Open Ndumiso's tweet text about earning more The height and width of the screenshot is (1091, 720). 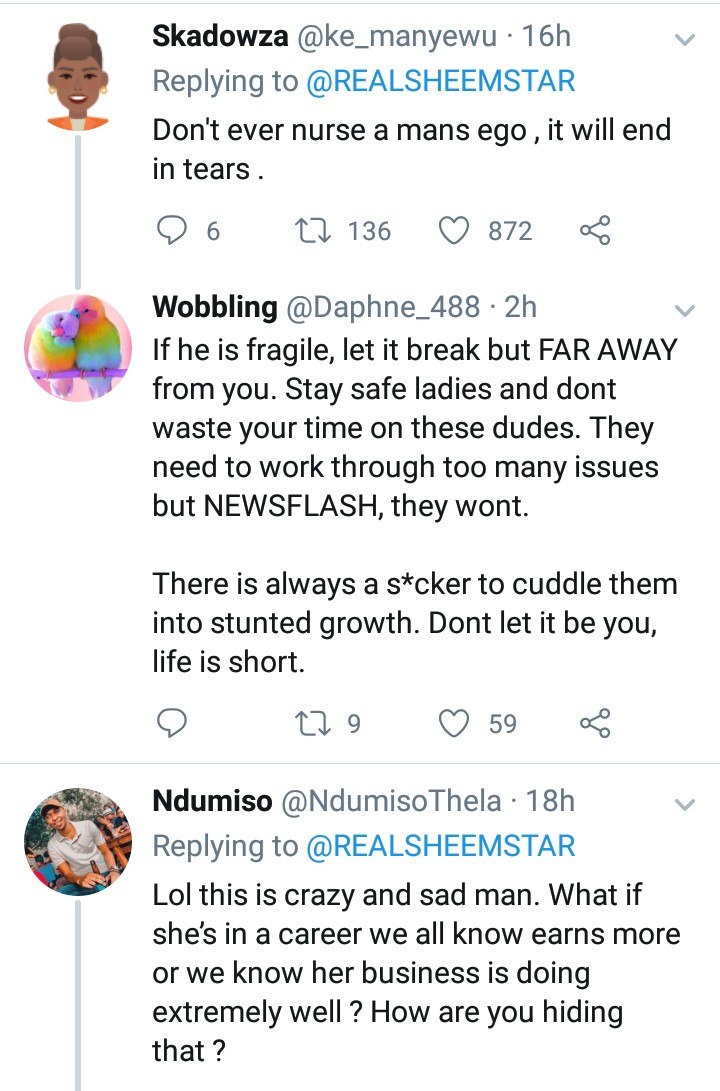[416, 973]
